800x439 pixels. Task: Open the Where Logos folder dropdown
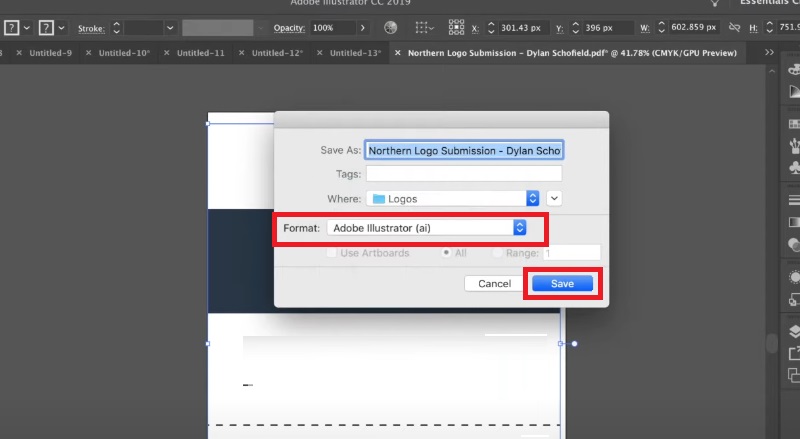453,199
